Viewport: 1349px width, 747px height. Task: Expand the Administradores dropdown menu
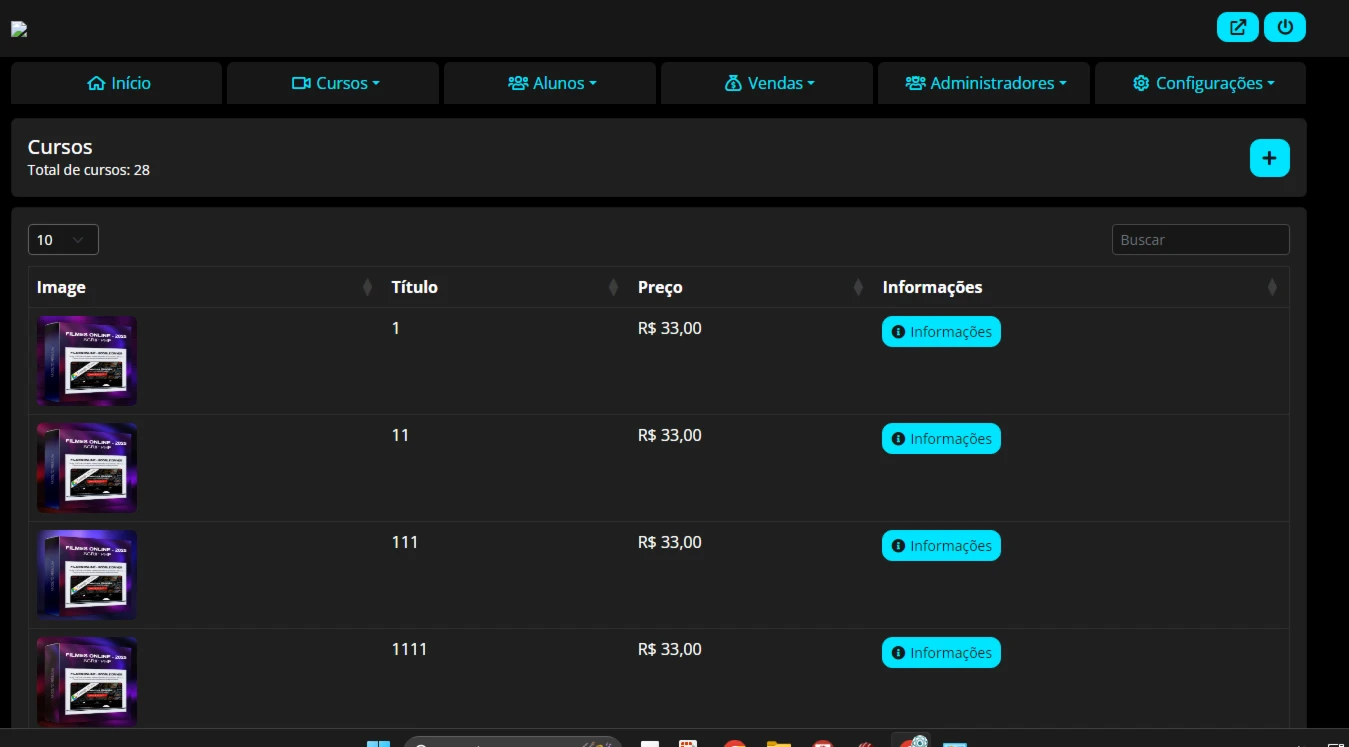point(984,83)
